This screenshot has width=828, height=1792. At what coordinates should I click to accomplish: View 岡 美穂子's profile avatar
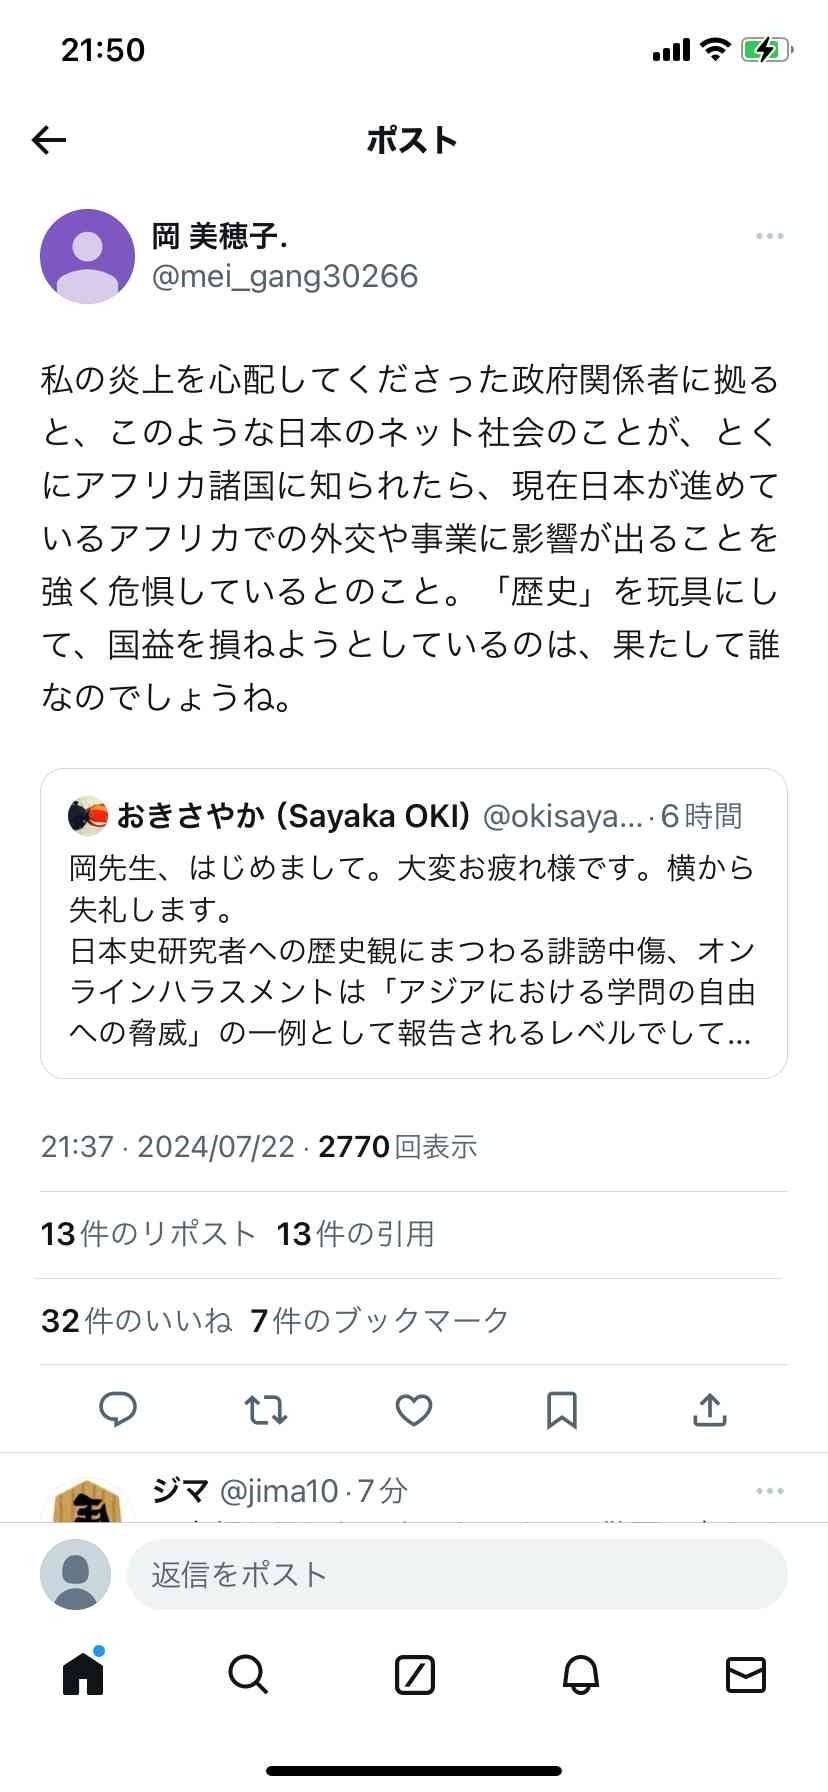87,256
